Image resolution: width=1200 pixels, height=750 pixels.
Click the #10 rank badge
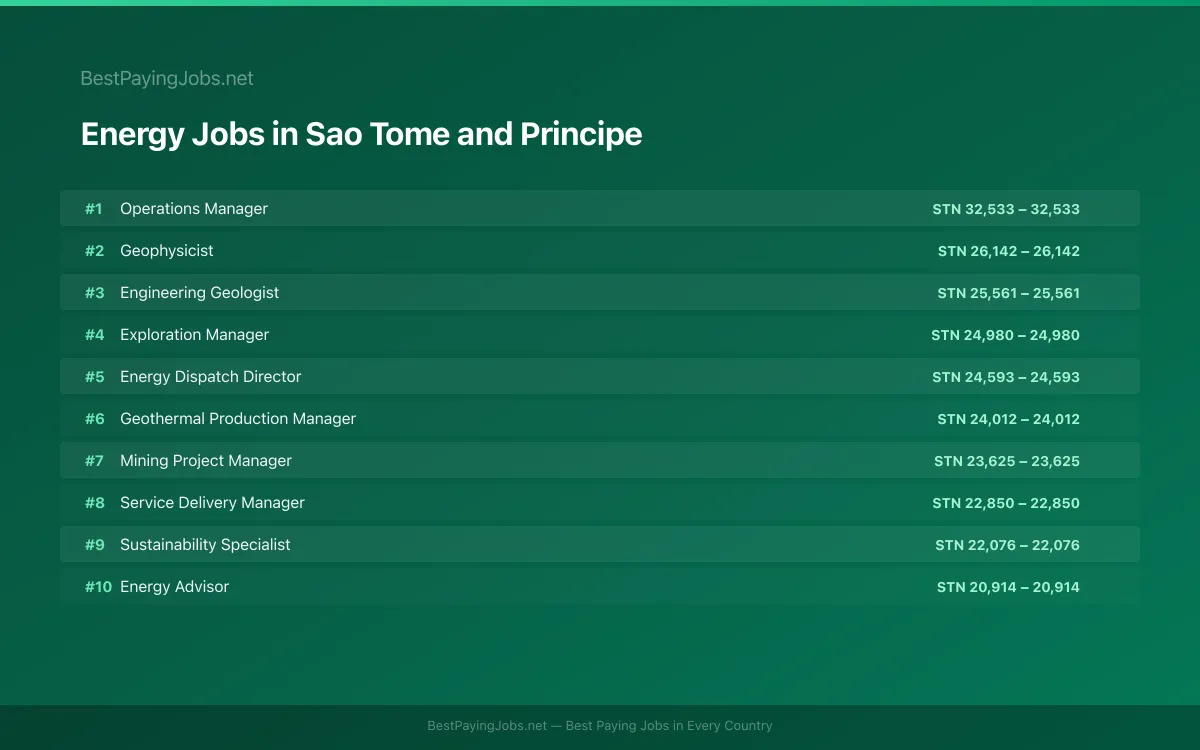(98, 587)
